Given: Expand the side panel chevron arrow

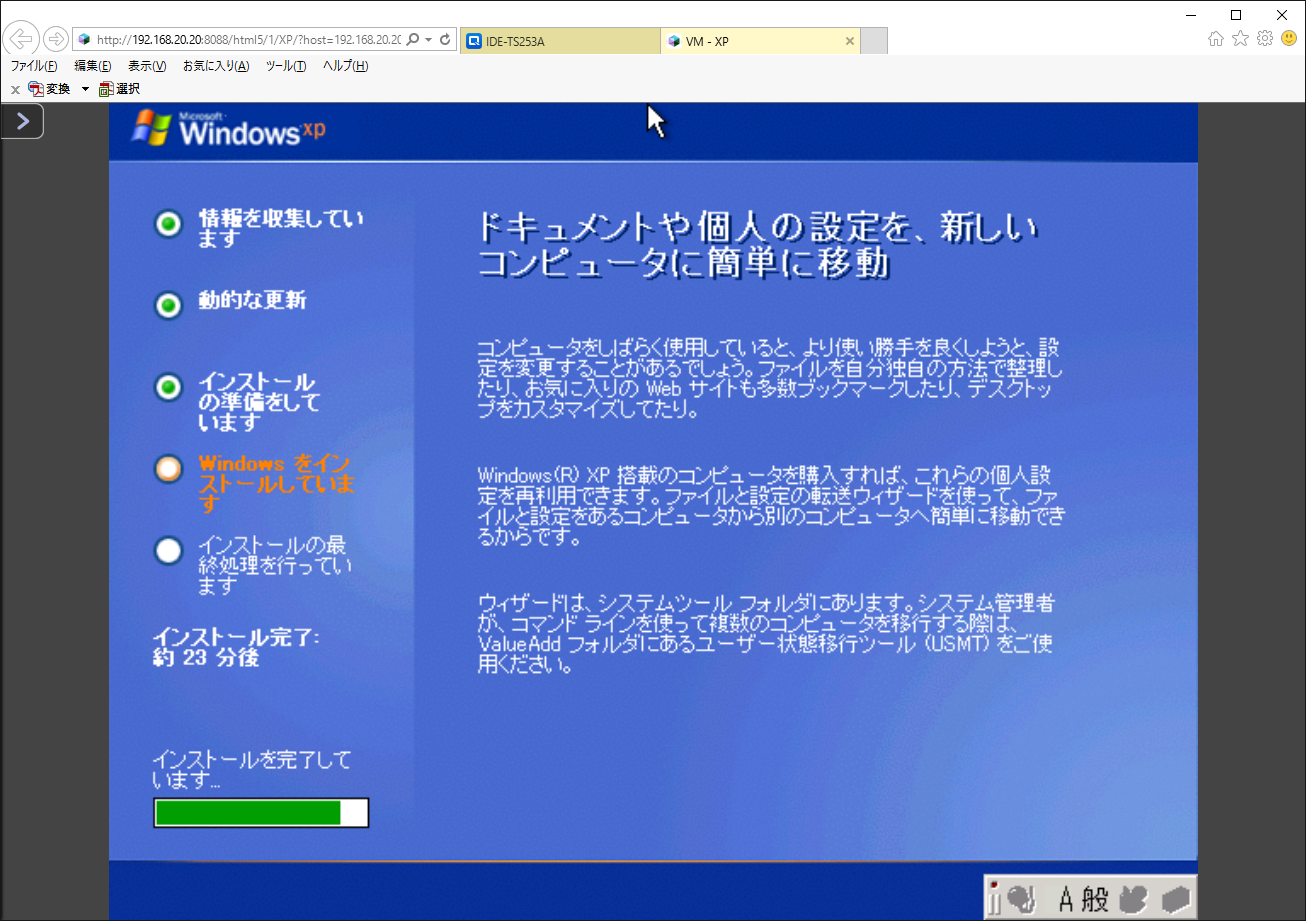Looking at the screenshot, I should 22,121.
